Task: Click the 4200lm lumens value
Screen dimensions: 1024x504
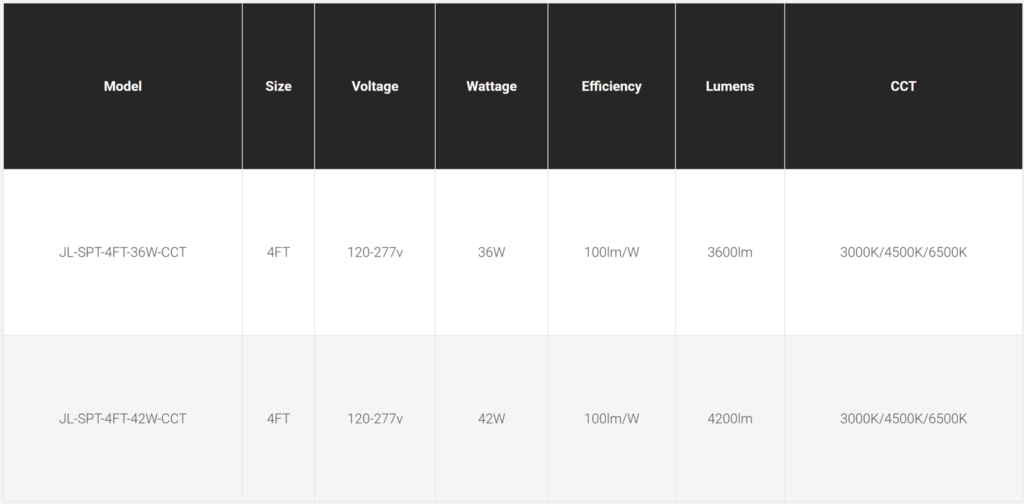Action: 730,418
